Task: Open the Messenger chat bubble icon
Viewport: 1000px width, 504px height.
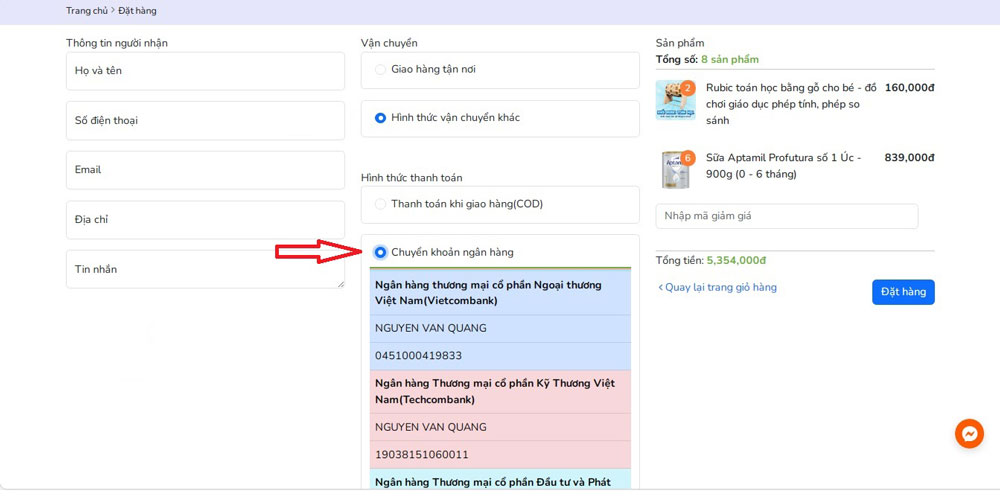Action: (969, 434)
